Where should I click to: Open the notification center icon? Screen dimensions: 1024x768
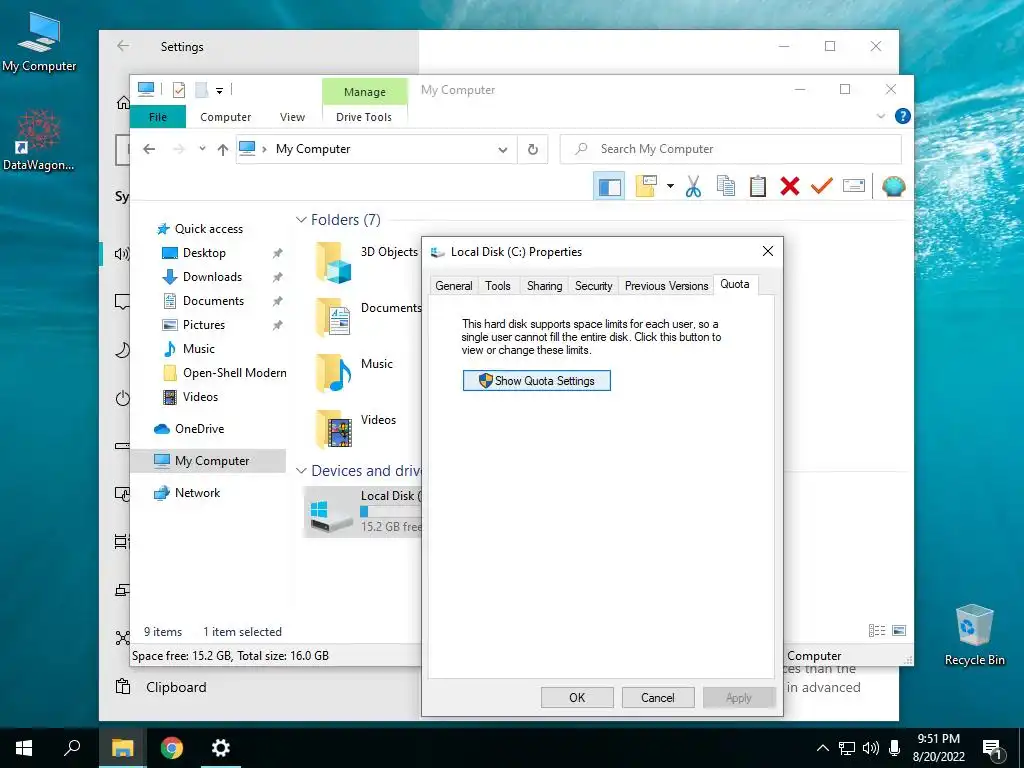click(991, 750)
